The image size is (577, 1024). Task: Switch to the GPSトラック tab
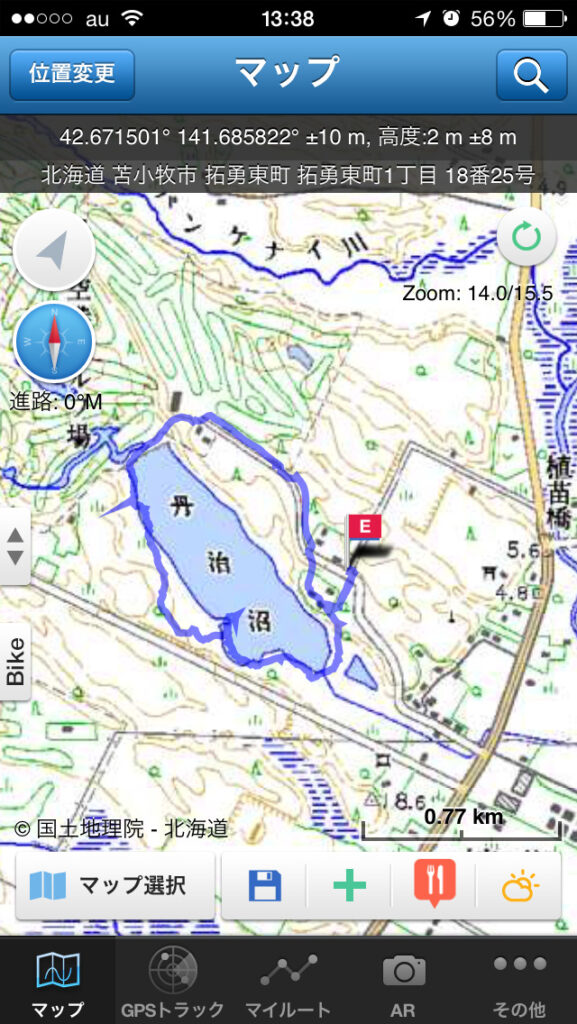tap(172, 982)
